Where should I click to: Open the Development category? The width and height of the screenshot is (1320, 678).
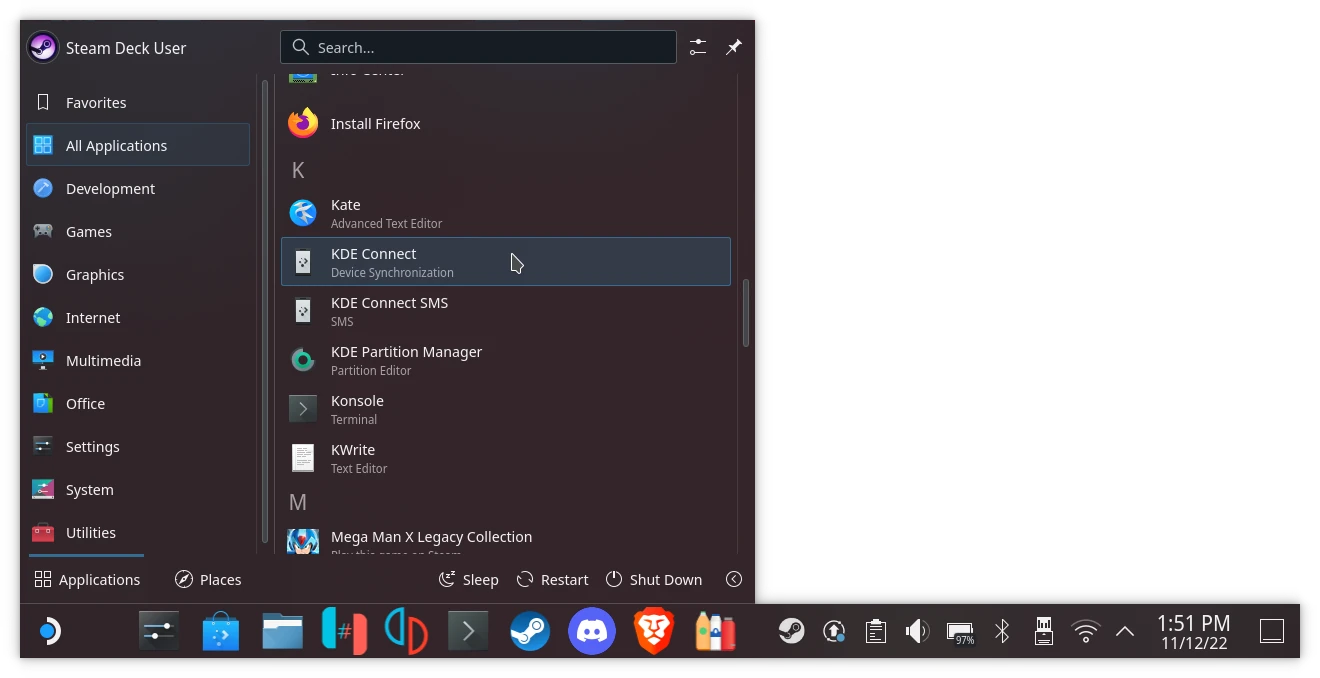(138, 188)
